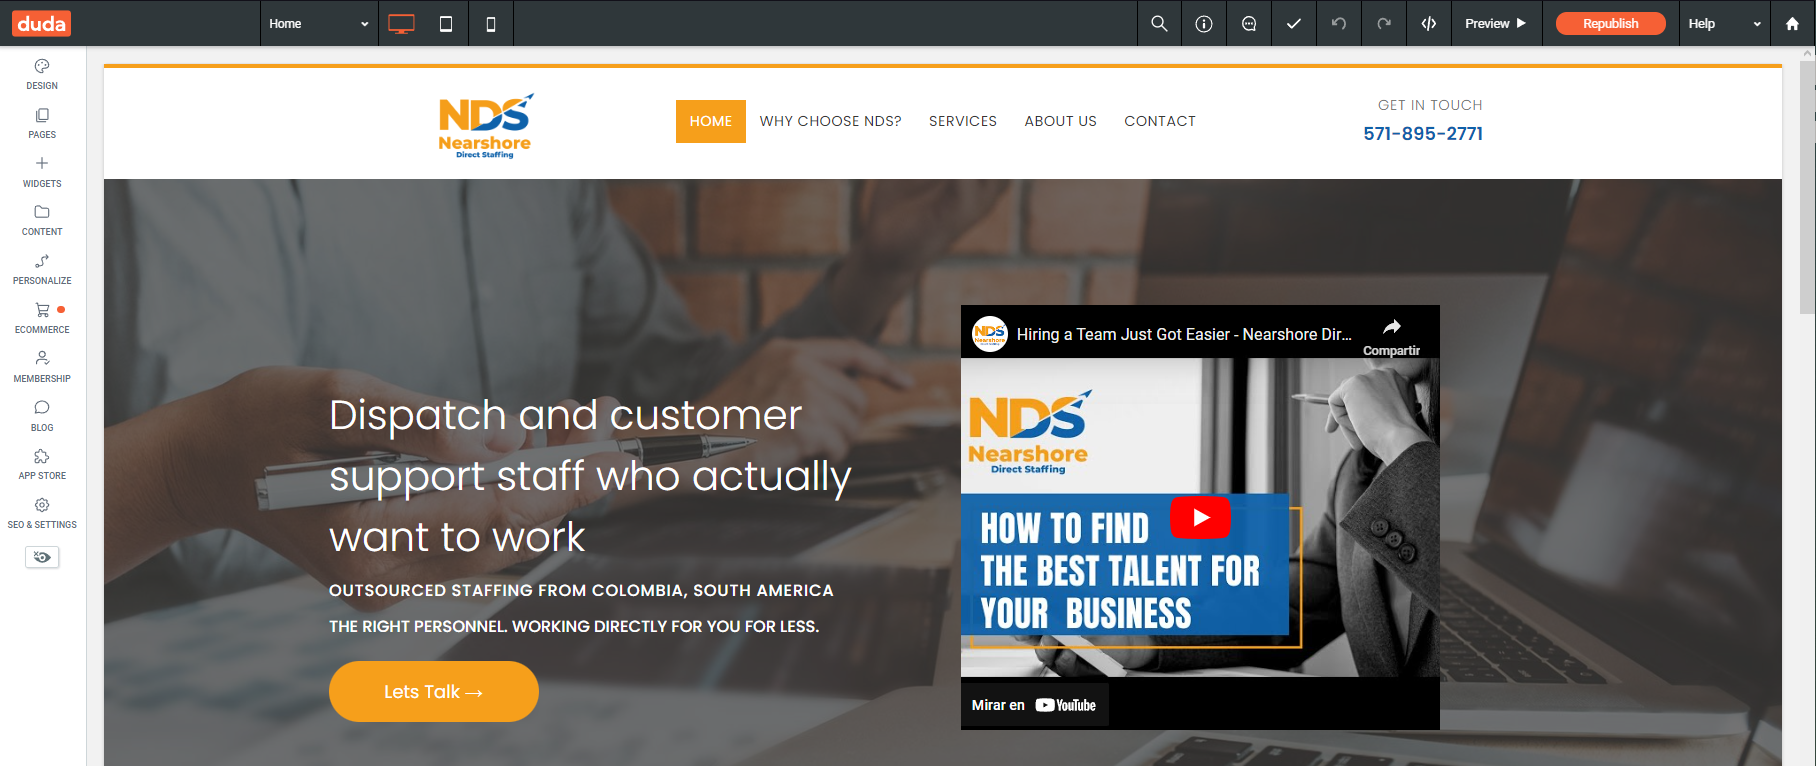Select SERVICES nav item

click(963, 121)
